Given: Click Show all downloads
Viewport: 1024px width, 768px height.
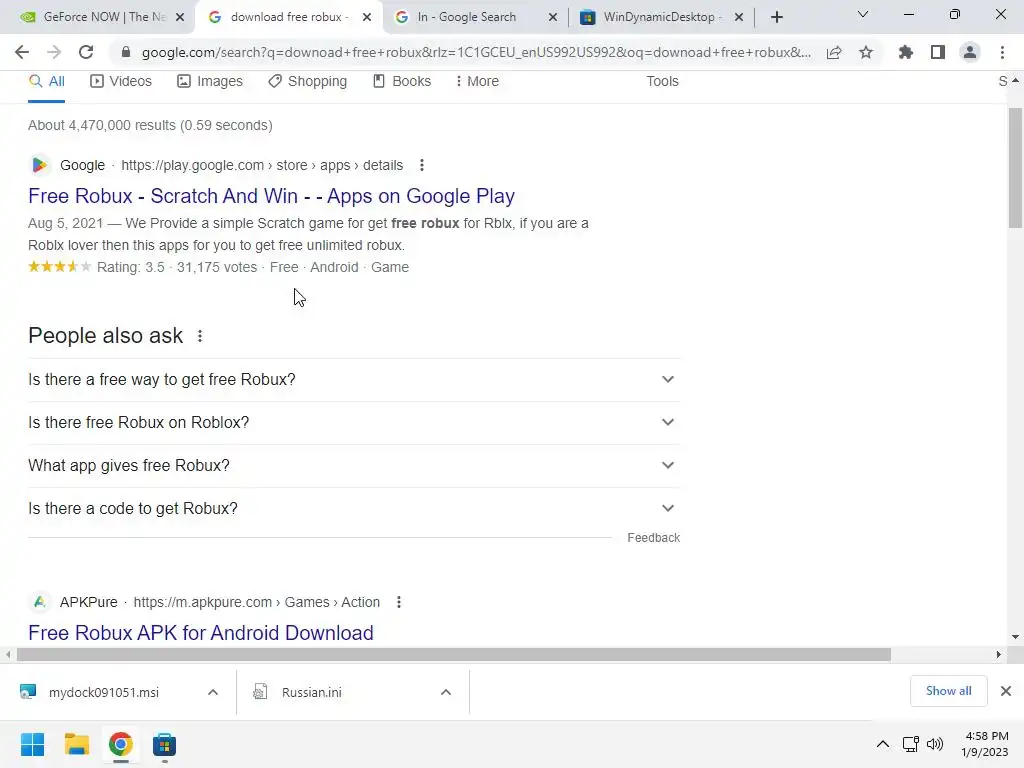Looking at the screenshot, I should click(948, 691).
